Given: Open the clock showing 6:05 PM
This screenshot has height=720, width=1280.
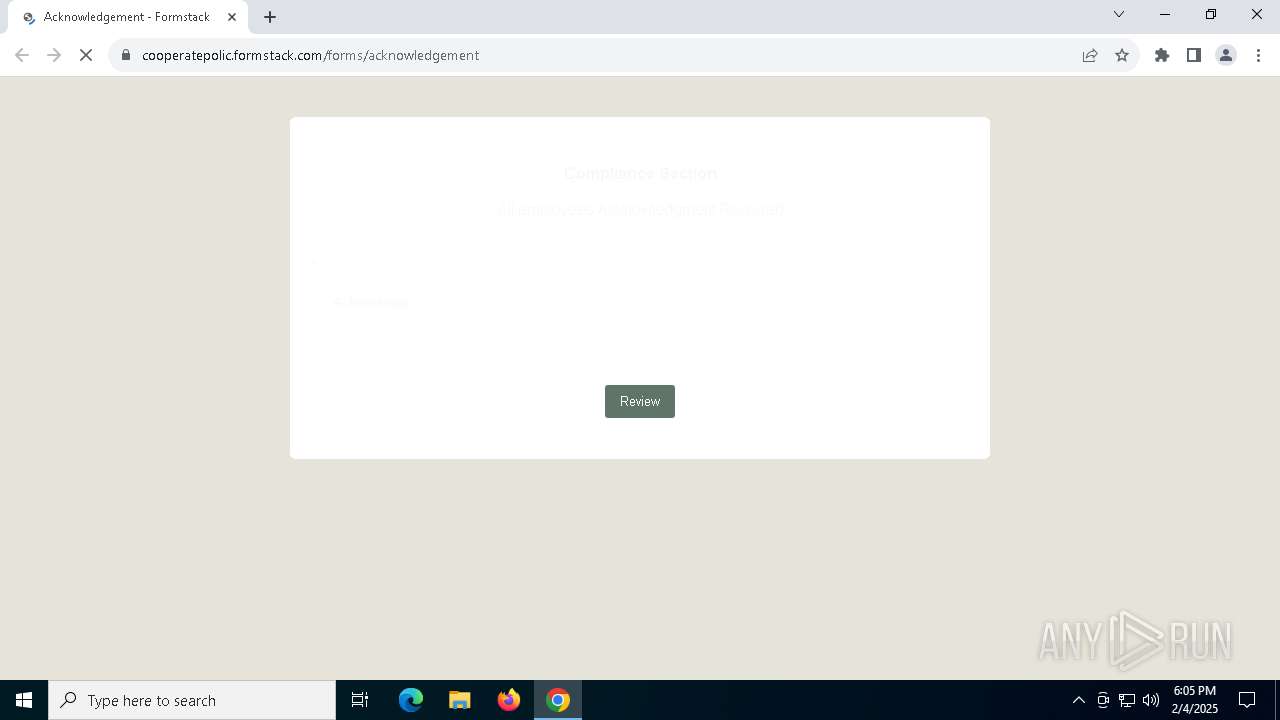Looking at the screenshot, I should tap(1194, 700).
